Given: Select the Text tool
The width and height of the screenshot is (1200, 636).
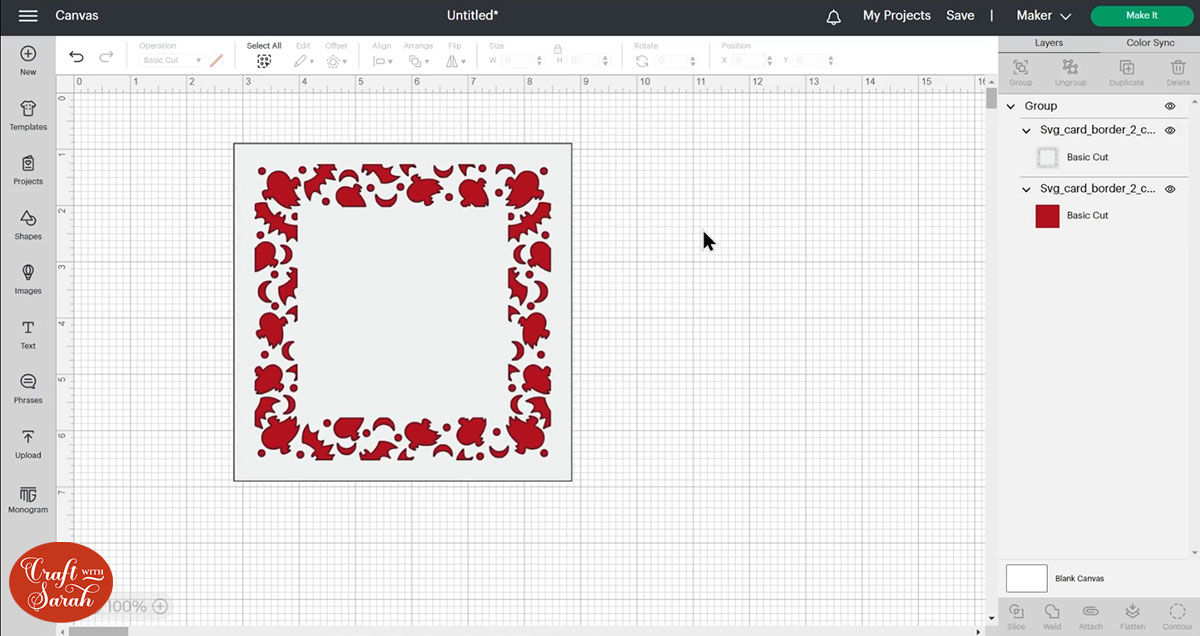Looking at the screenshot, I should (28, 334).
